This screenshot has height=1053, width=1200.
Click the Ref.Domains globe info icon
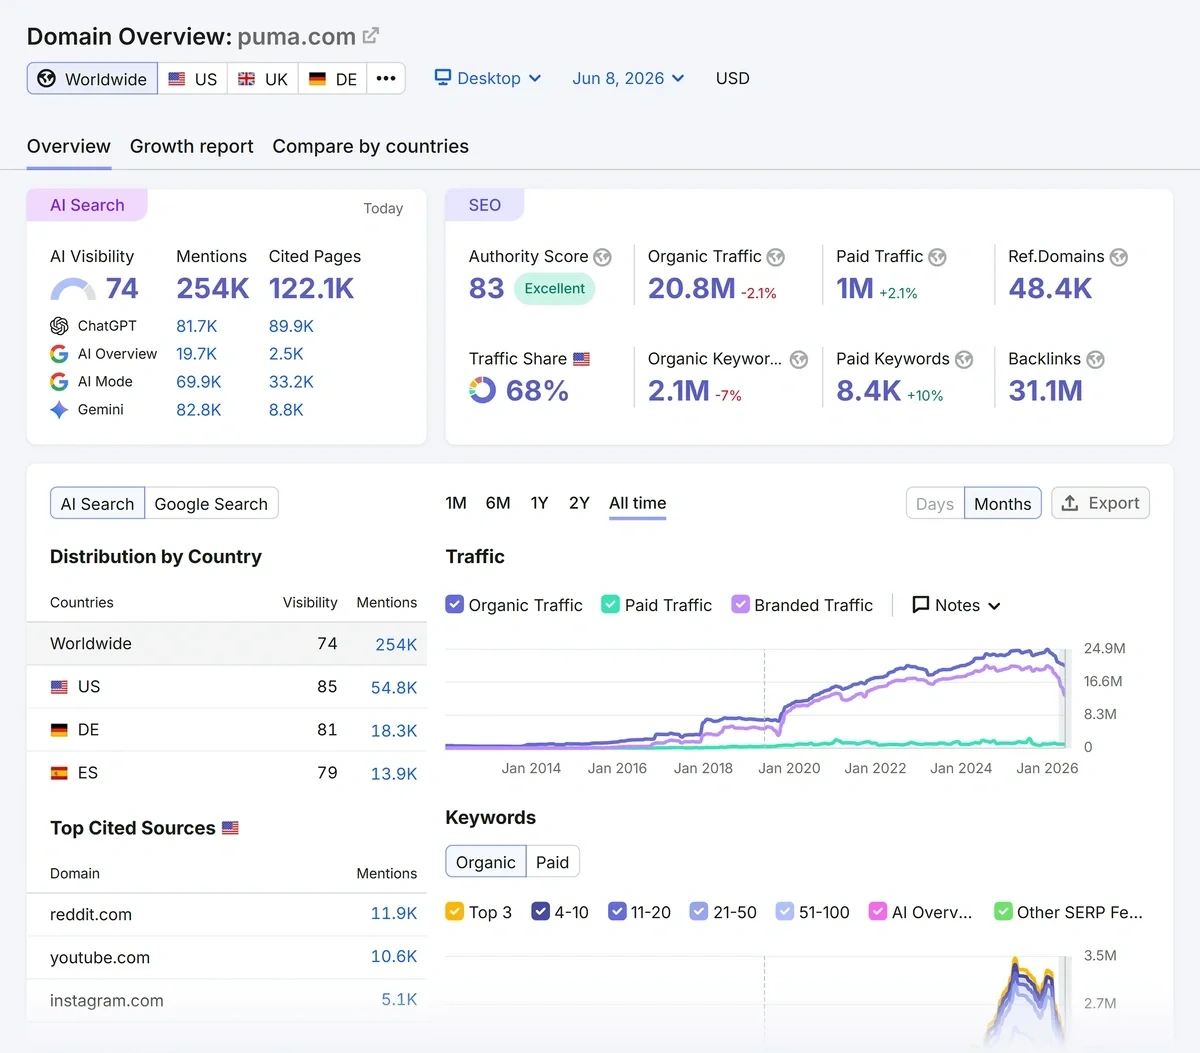1119,257
